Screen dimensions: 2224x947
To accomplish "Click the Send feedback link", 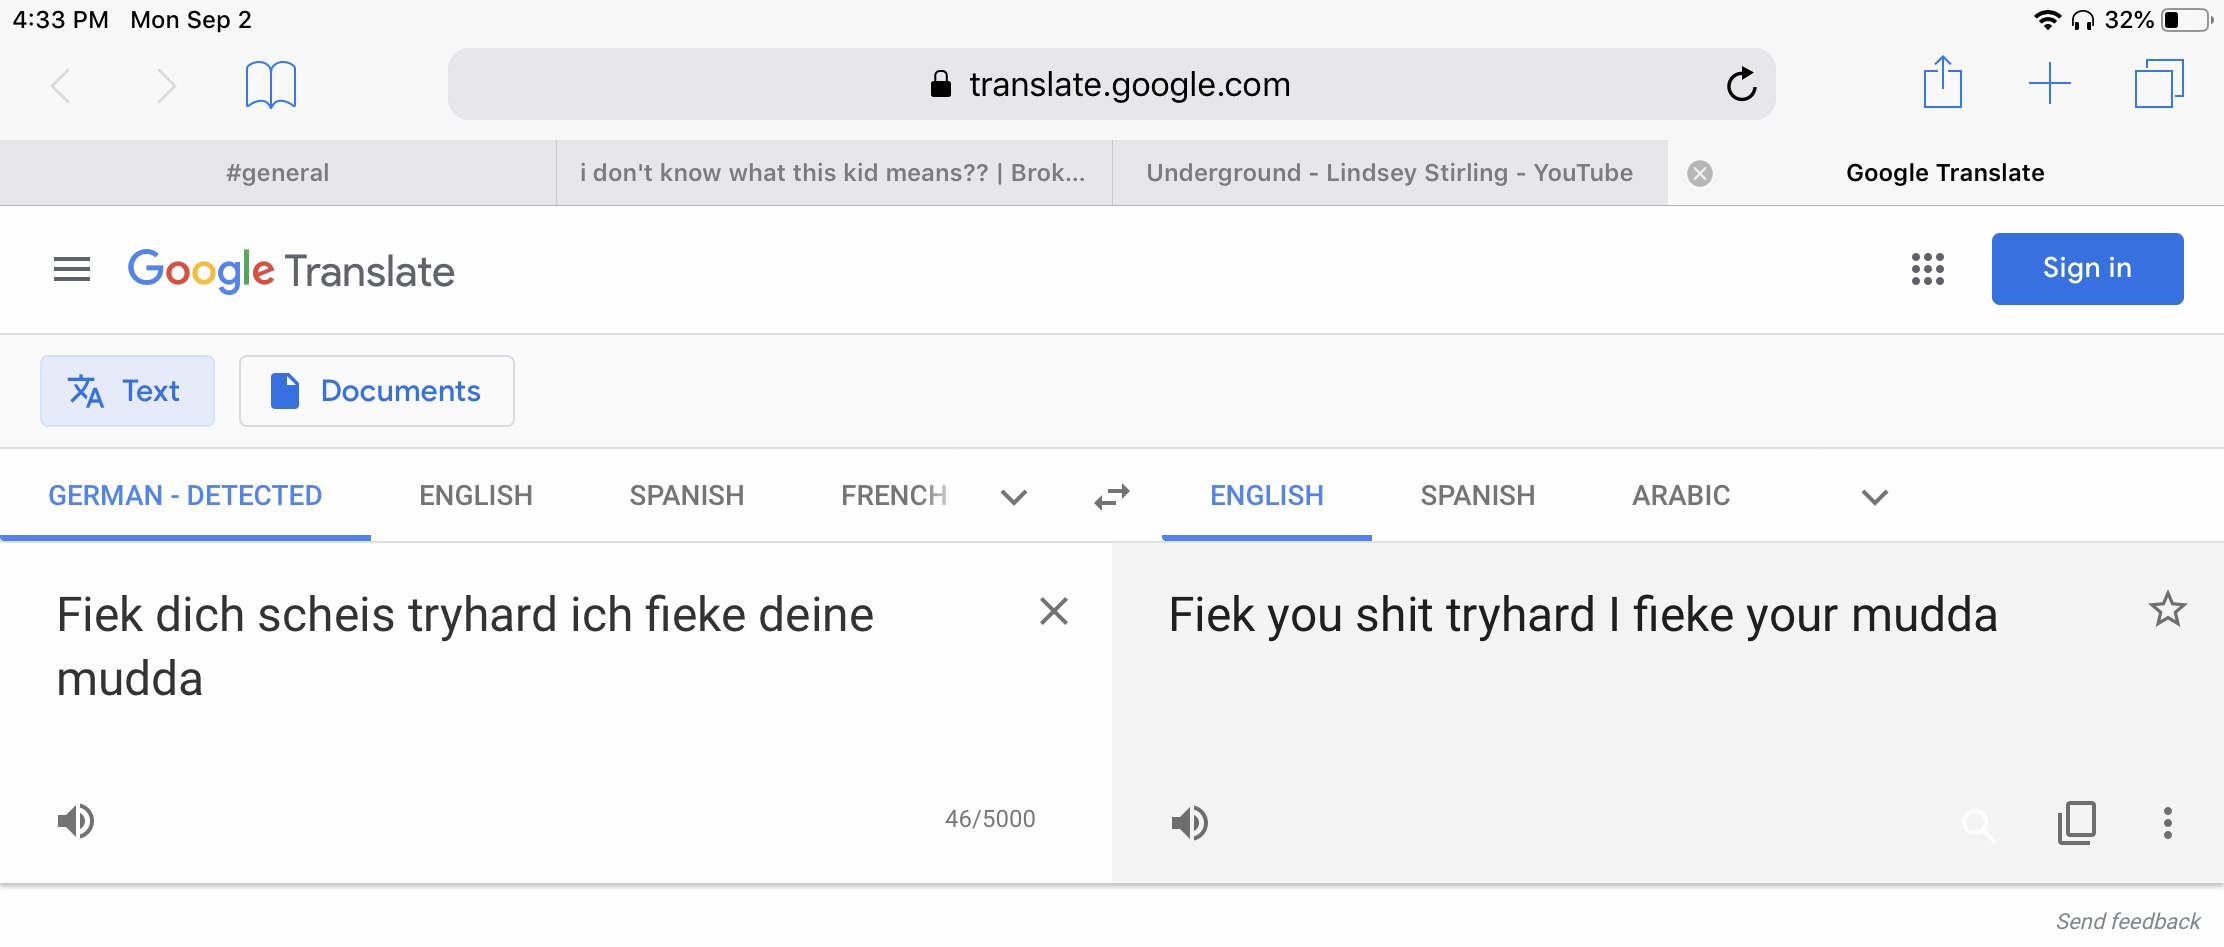I will point(2128,921).
